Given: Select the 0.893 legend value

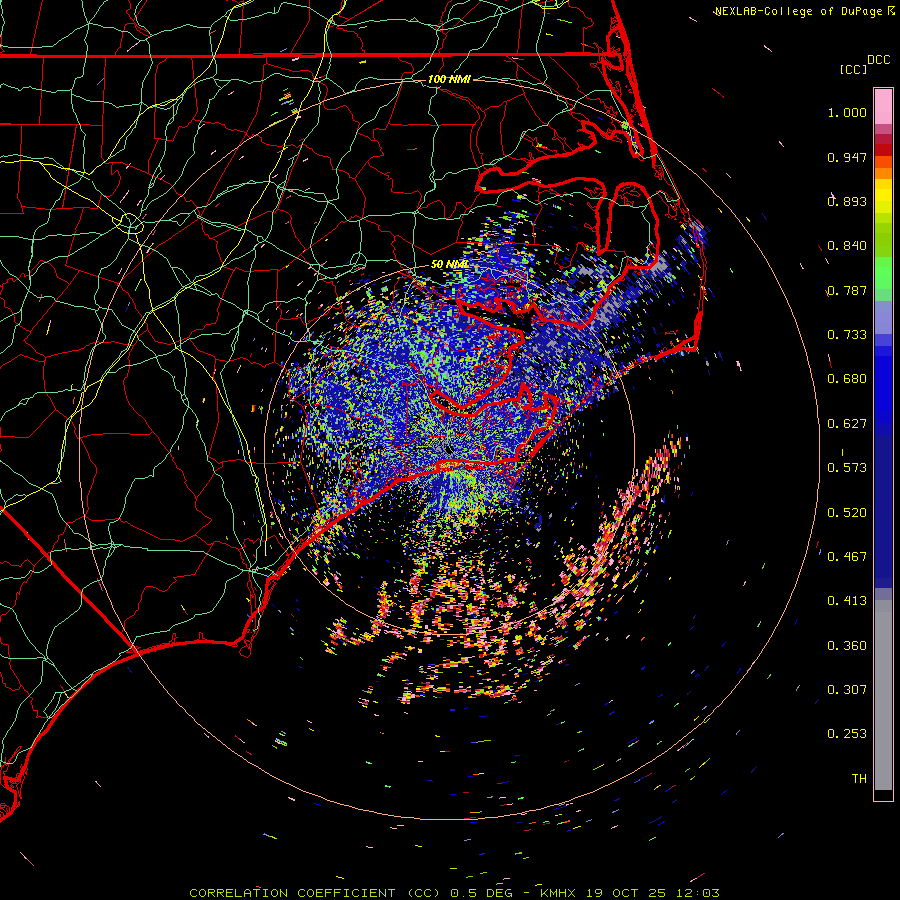Looking at the screenshot, I should click(x=847, y=201).
